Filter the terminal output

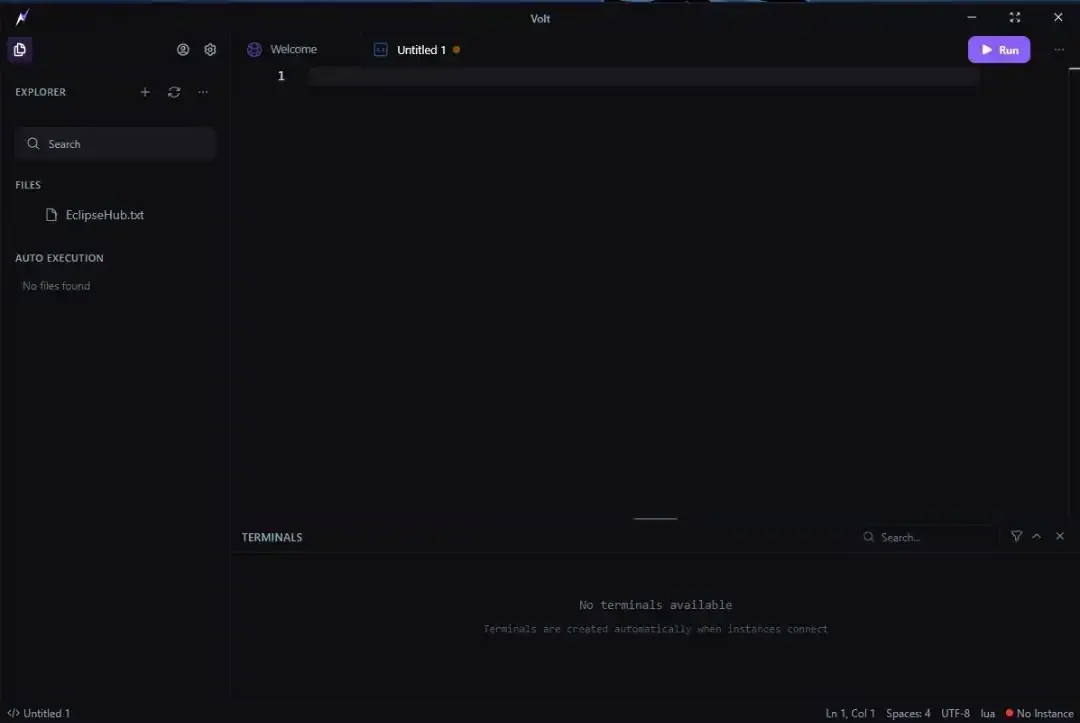(1016, 536)
